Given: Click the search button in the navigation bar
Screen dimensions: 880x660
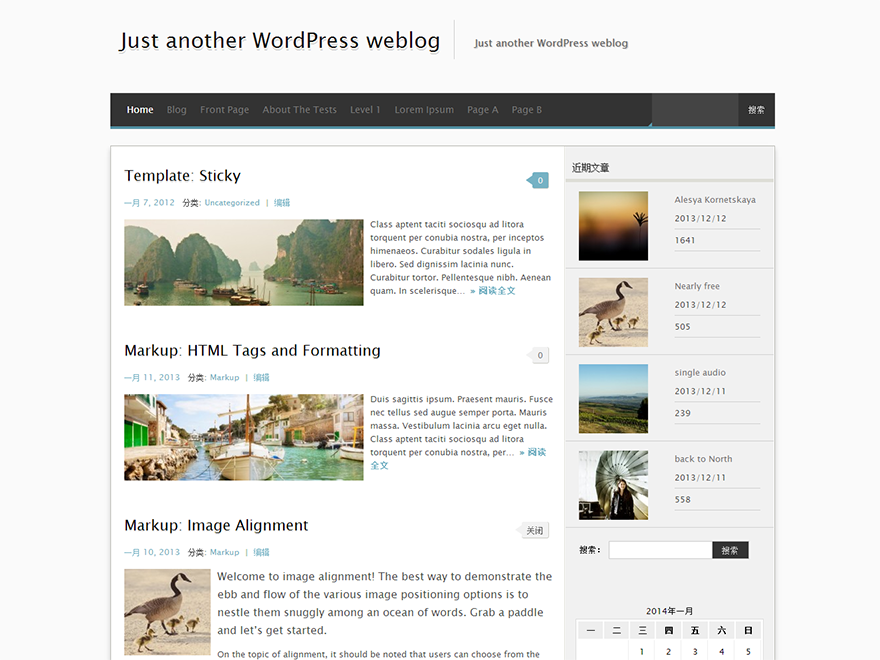Looking at the screenshot, I should (x=756, y=110).
